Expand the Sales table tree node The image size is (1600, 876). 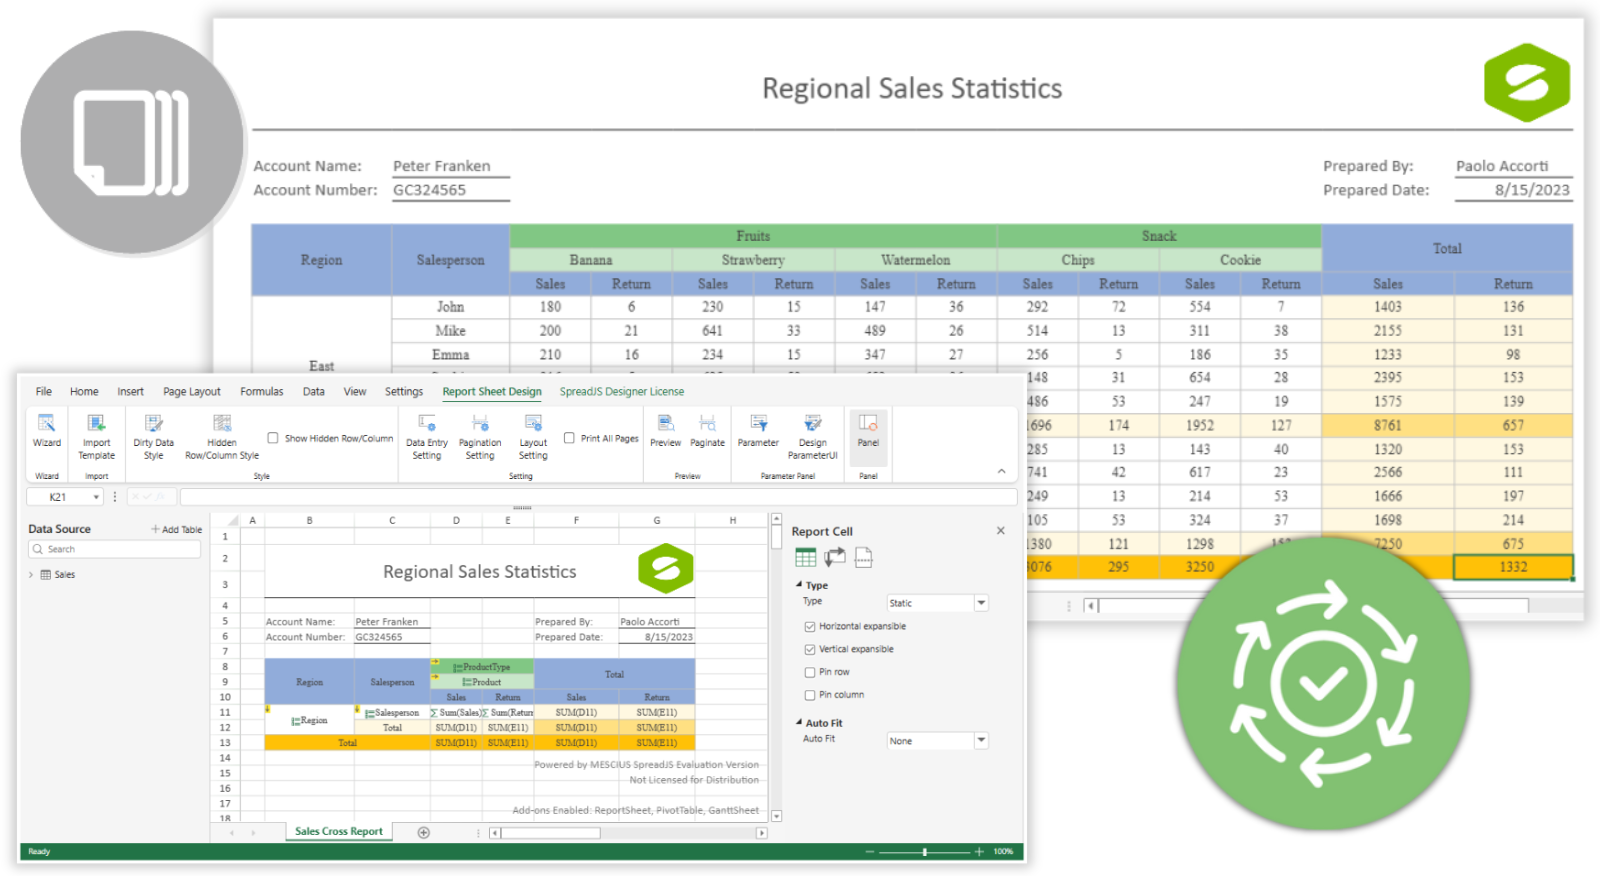31,575
